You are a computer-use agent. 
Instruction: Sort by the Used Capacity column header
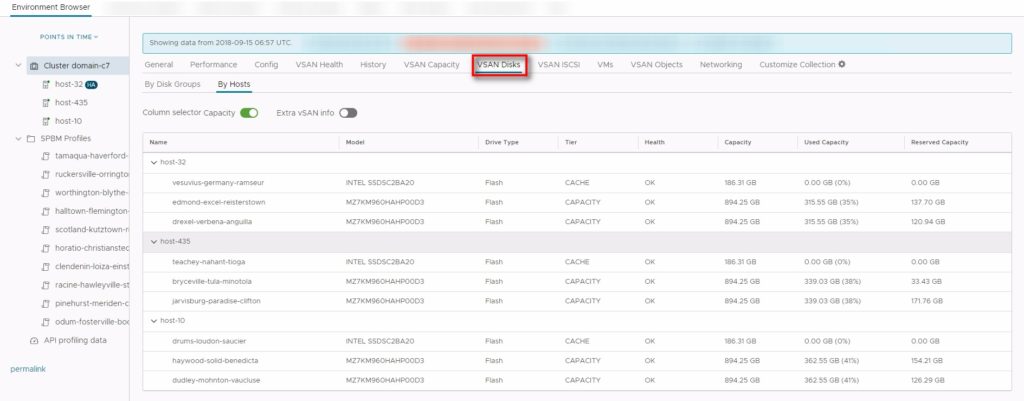[x=828, y=142]
